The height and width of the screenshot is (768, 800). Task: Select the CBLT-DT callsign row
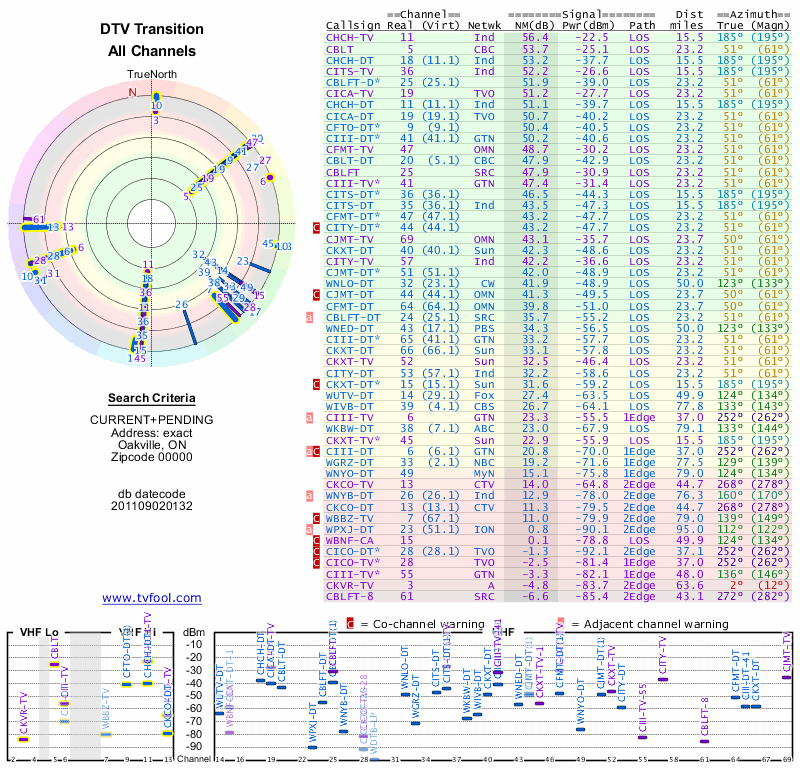349,161
